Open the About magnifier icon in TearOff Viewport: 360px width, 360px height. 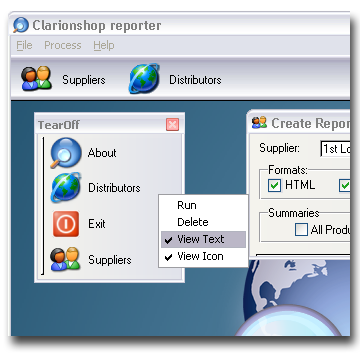coord(65,153)
